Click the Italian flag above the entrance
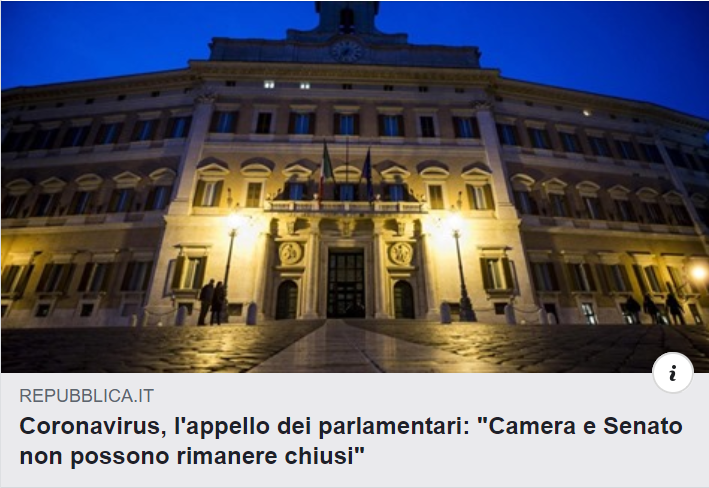This screenshot has width=709, height=488. point(326,171)
